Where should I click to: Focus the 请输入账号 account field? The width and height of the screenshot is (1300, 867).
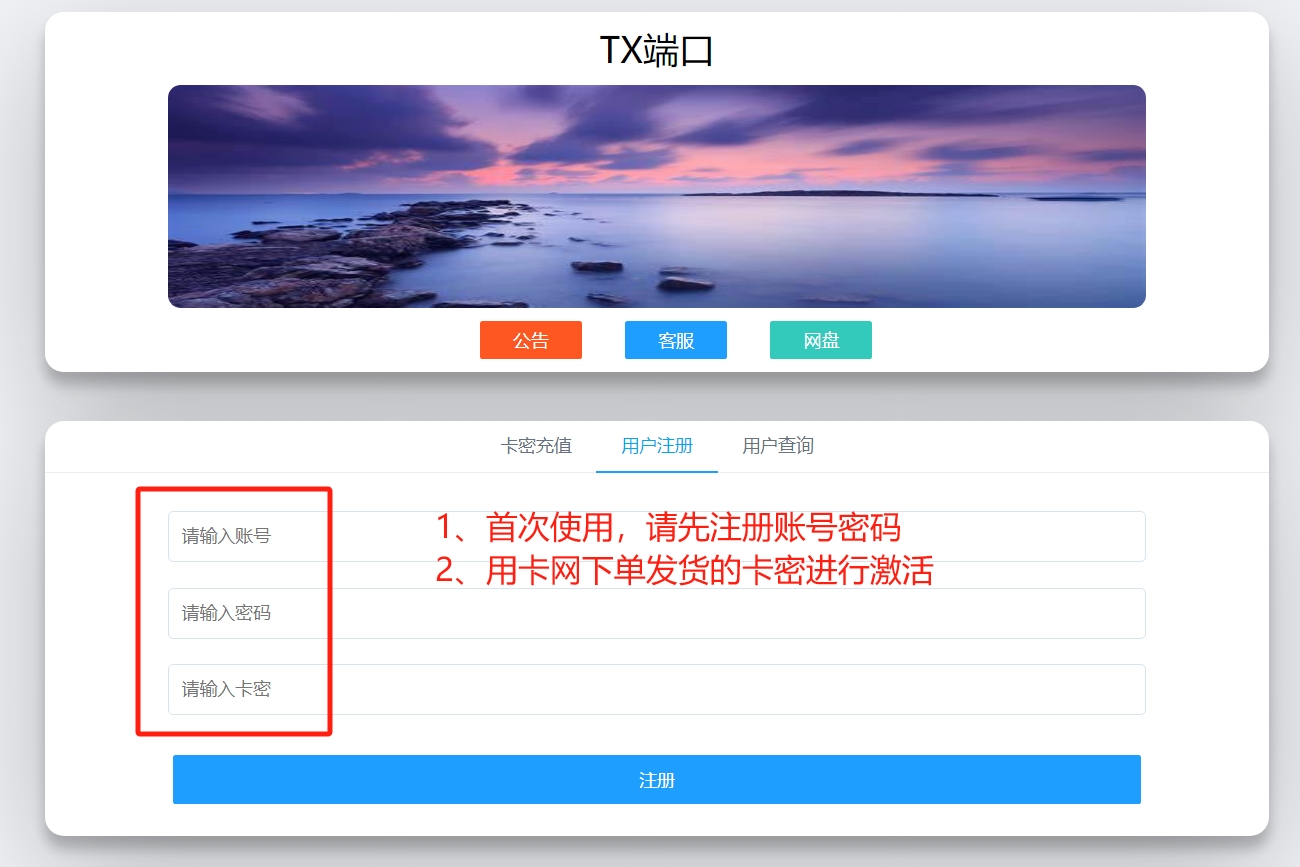click(x=657, y=536)
